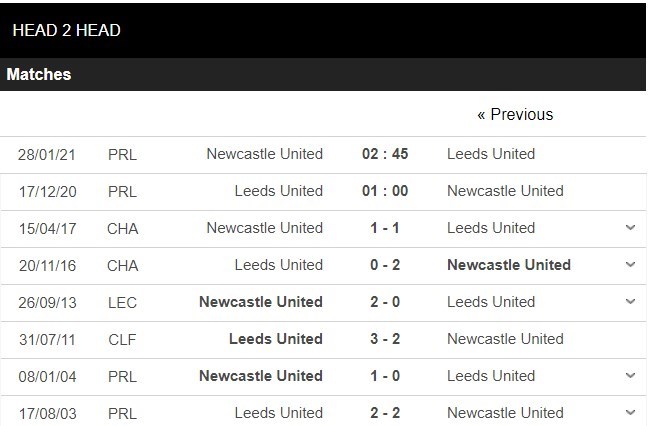Click the LEC competition label
The height and width of the screenshot is (426, 649).
(x=122, y=302)
